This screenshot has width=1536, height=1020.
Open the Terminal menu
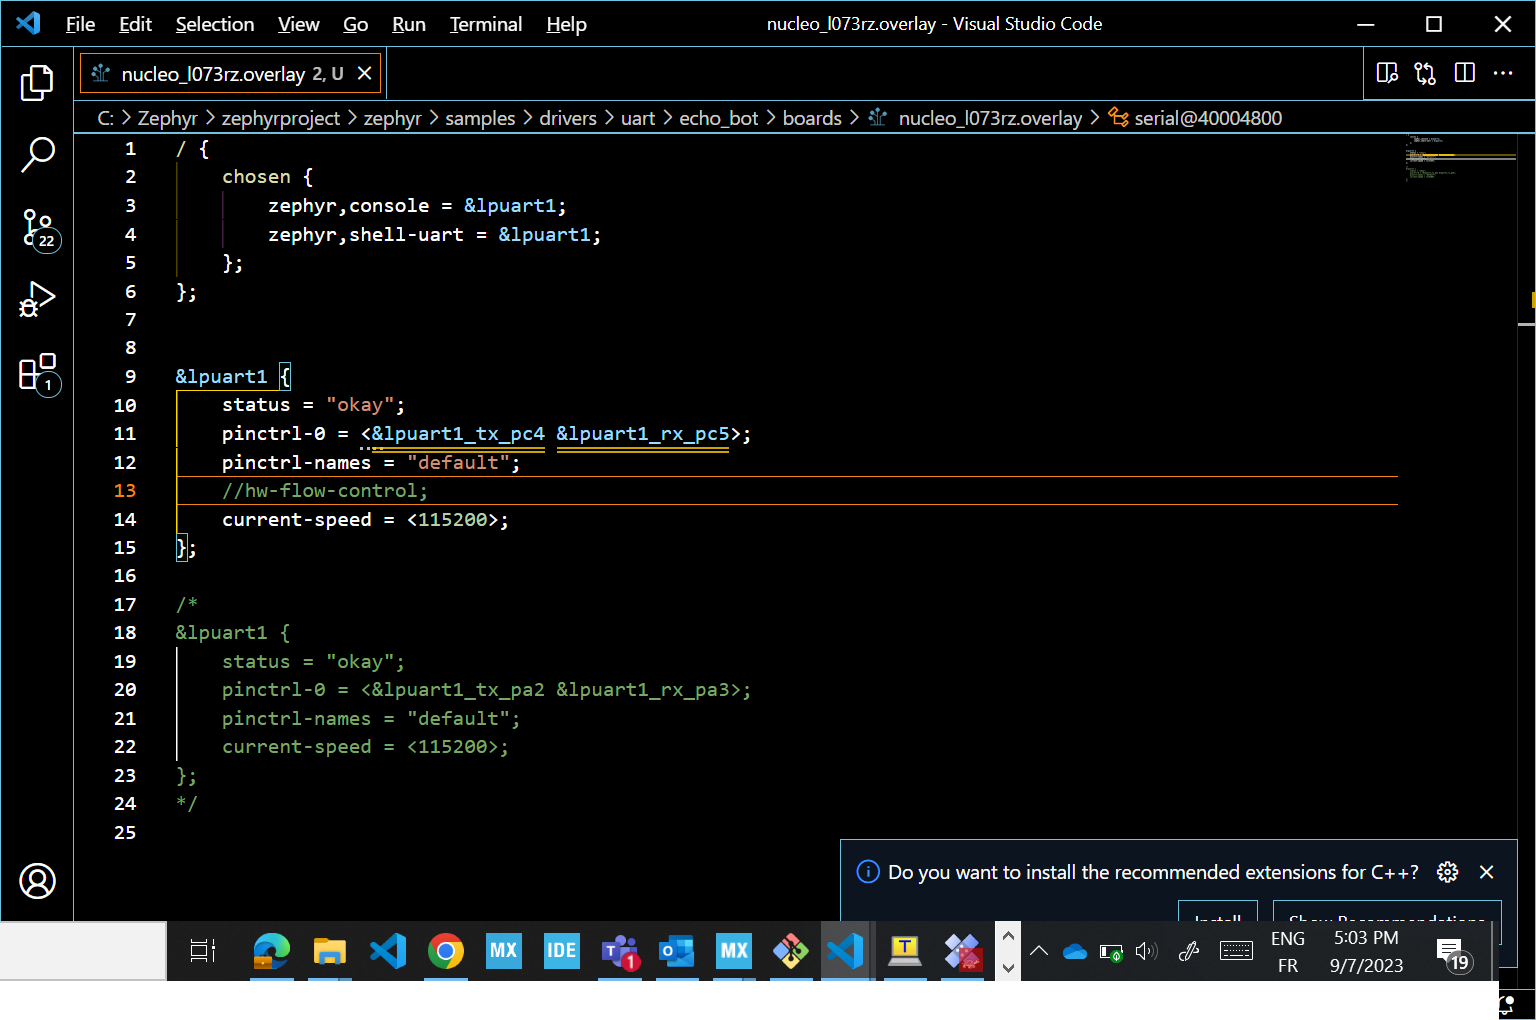pyautogui.click(x=486, y=24)
